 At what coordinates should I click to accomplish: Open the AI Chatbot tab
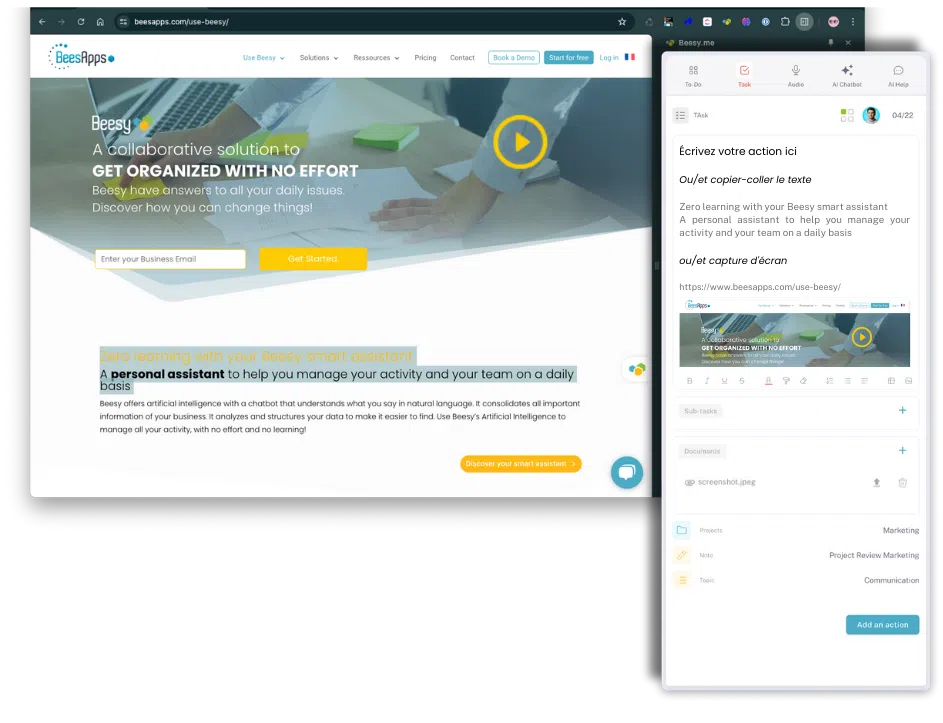(846, 76)
